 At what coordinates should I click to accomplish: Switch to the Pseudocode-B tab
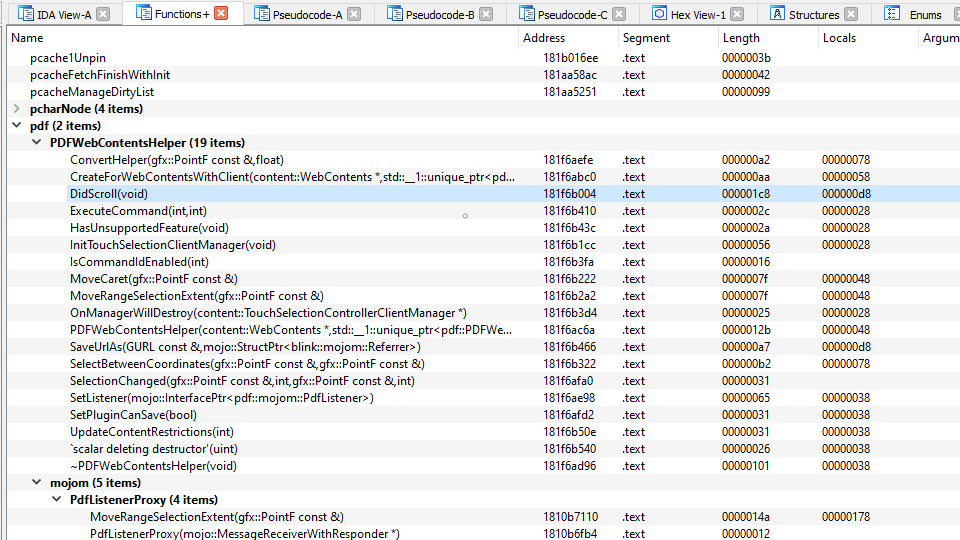click(440, 15)
